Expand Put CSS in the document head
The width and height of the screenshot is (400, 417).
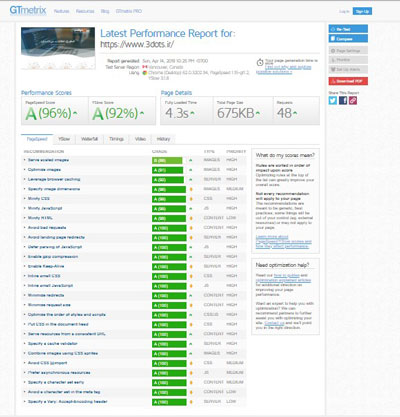pyautogui.click(x=58, y=324)
